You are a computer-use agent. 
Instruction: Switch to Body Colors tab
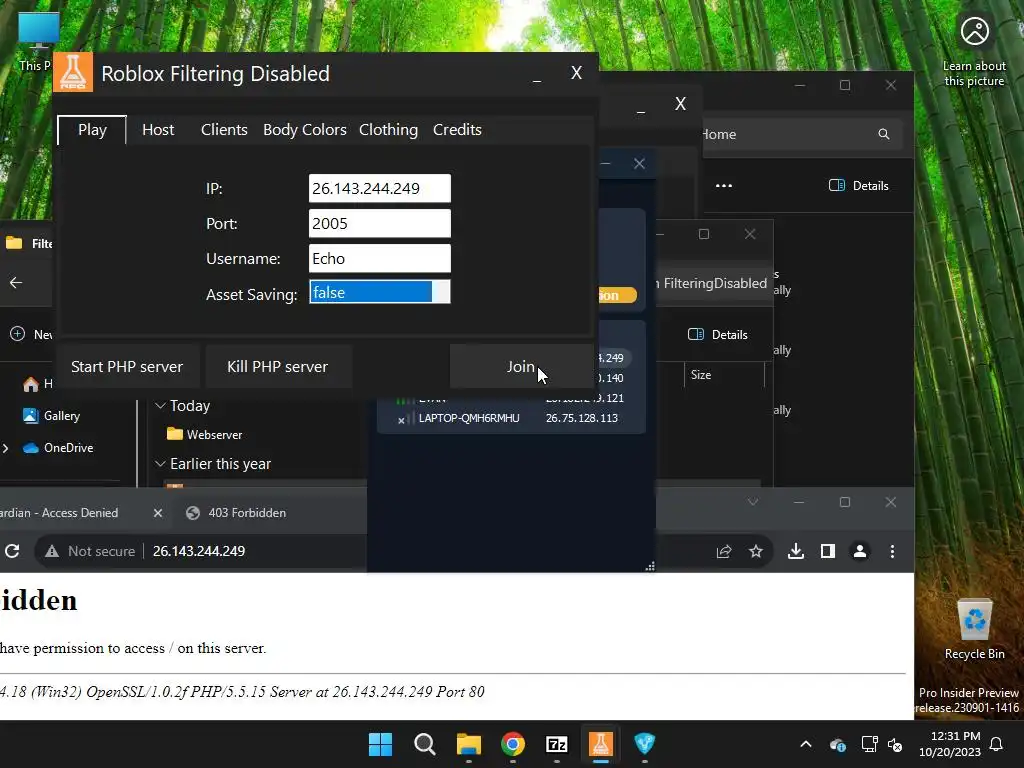[304, 130]
